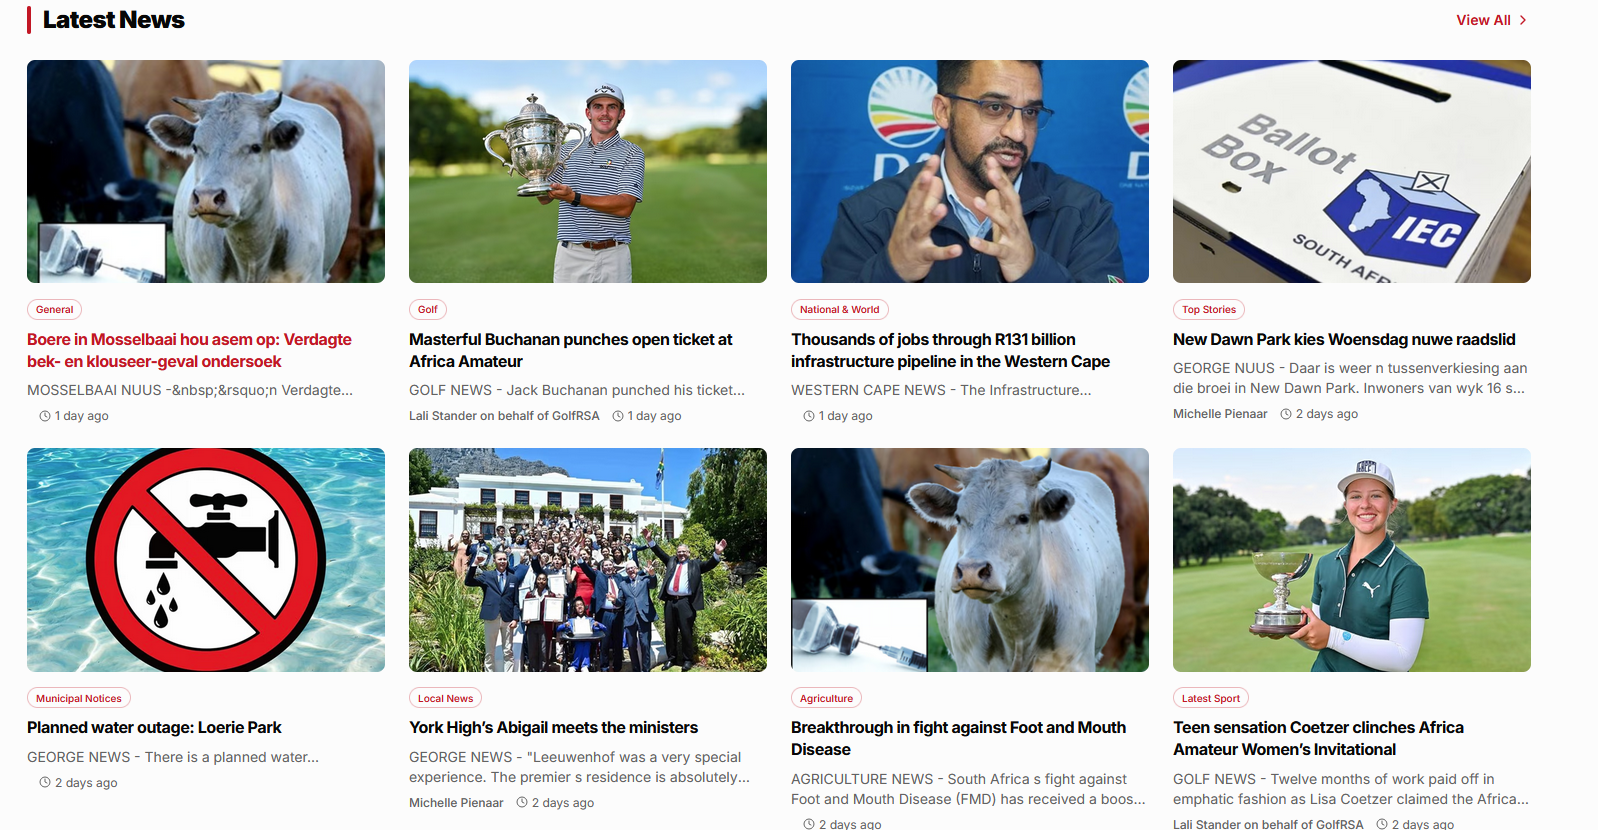Open the Top Stories category tag
Viewport: 1598px width, 830px height.
[1209, 310]
